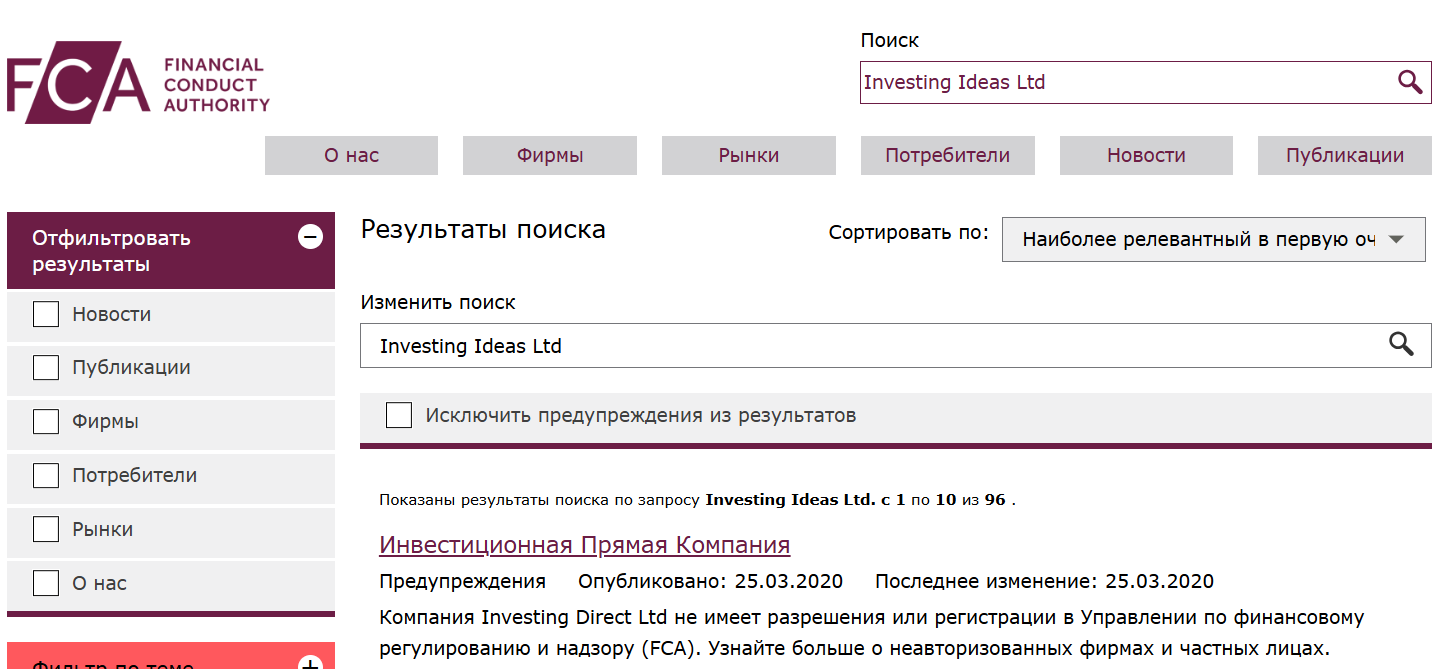This screenshot has width=1440, height=669.
Task: Enable 'Исключить предупреждения из результатов'
Action: click(x=399, y=414)
